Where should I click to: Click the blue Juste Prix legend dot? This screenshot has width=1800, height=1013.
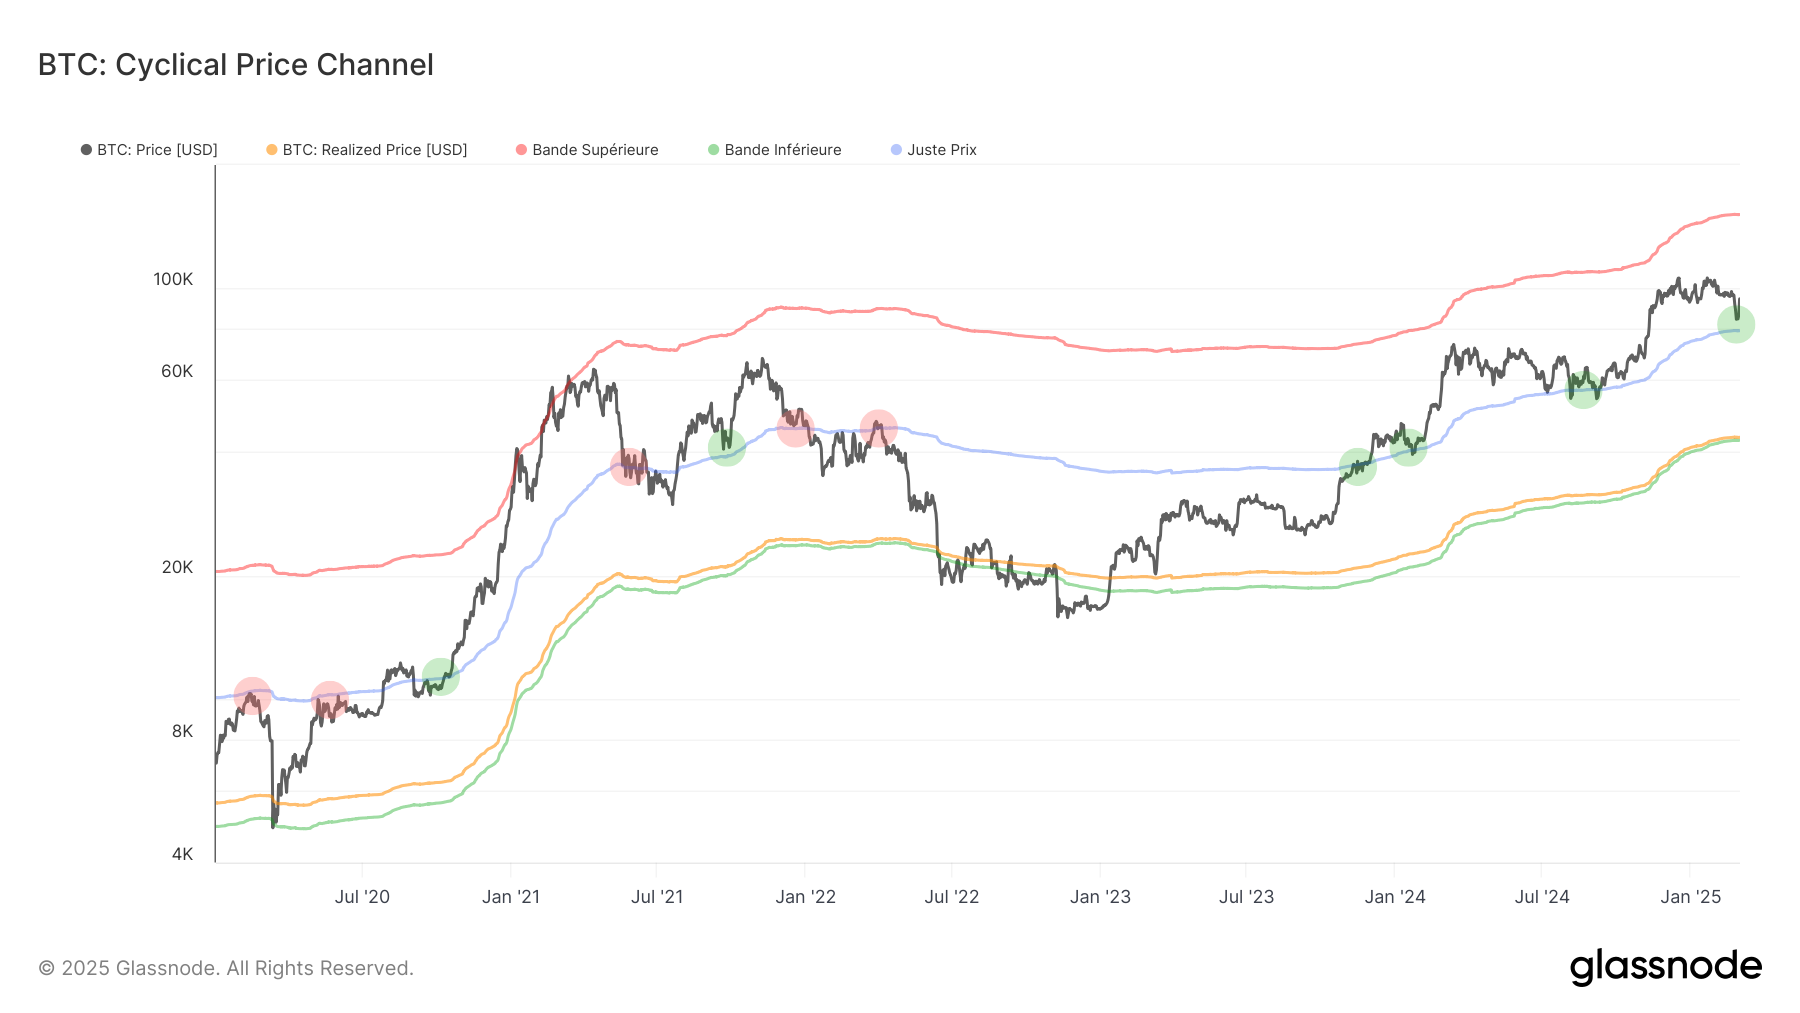coord(895,149)
